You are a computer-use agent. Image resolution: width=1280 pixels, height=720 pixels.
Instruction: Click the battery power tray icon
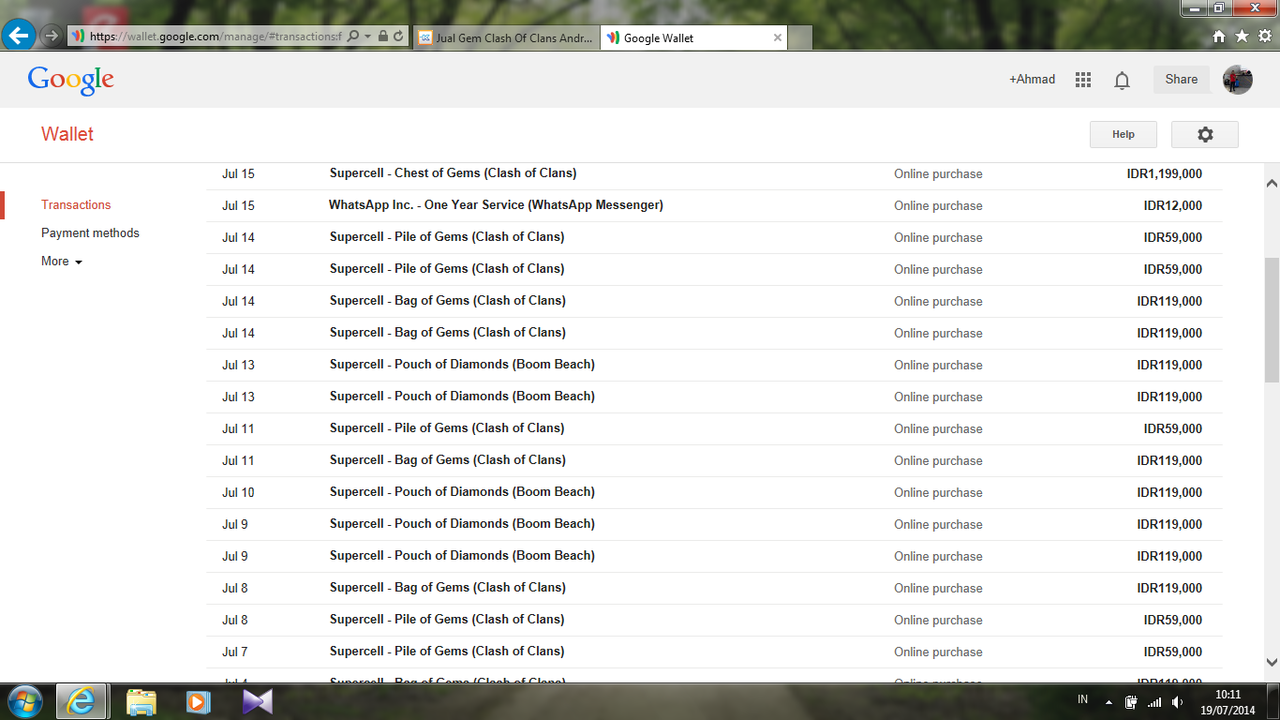pyautogui.click(x=1131, y=702)
